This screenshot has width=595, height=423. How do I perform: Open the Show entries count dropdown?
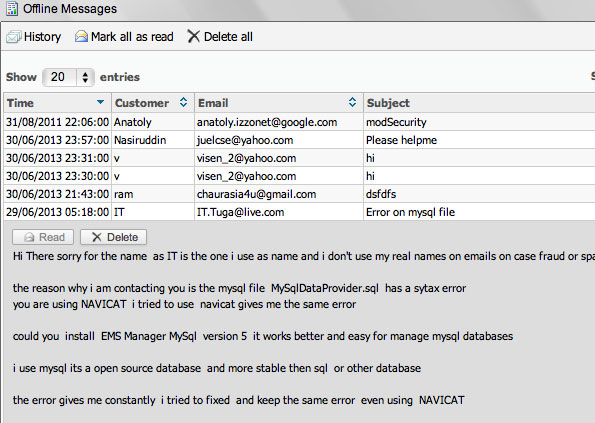pyautogui.click(x=68, y=77)
